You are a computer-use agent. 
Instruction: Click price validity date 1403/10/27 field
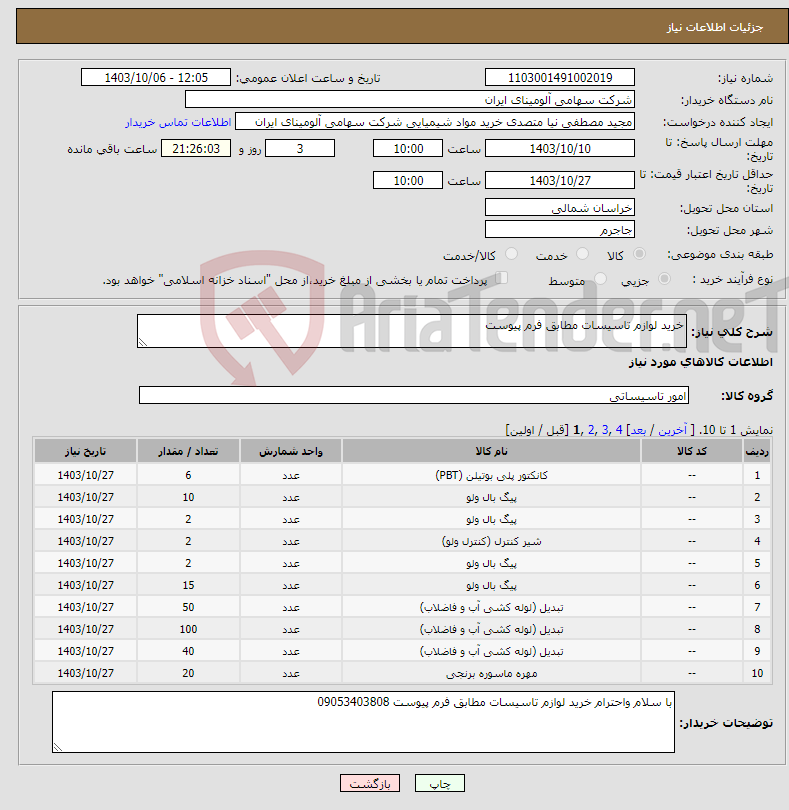click(560, 180)
